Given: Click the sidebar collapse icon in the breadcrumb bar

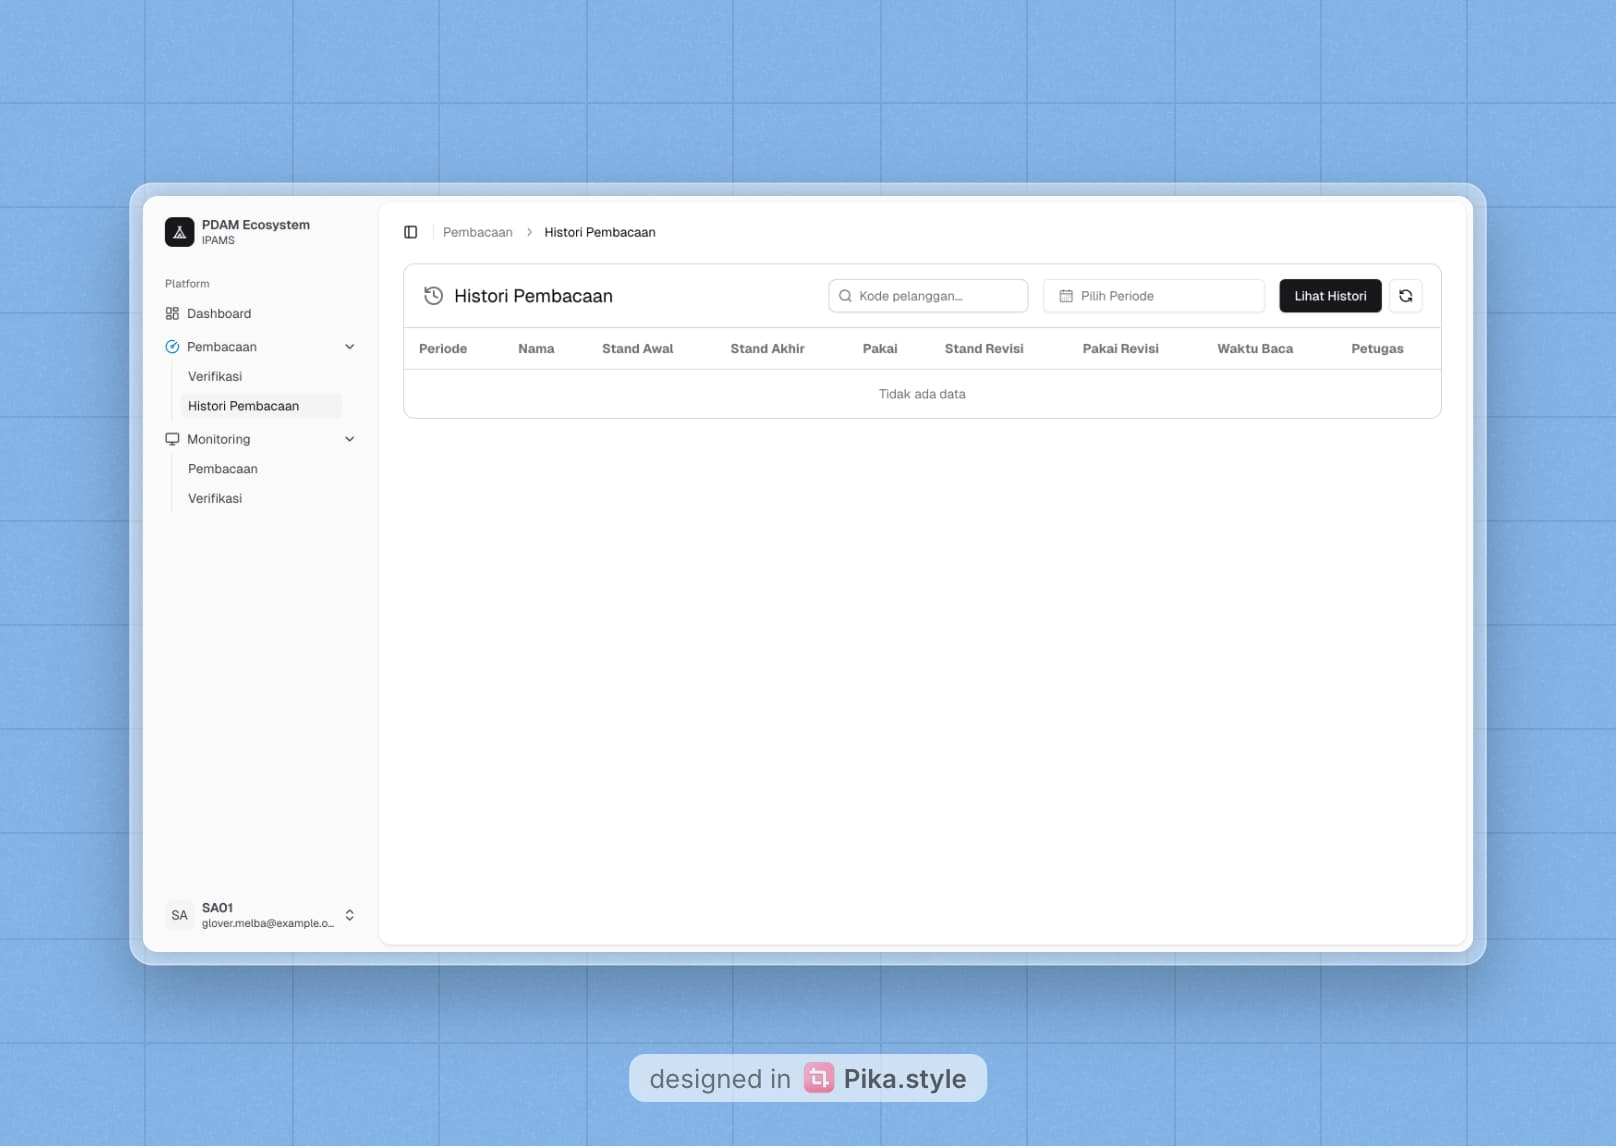Looking at the screenshot, I should point(410,231).
